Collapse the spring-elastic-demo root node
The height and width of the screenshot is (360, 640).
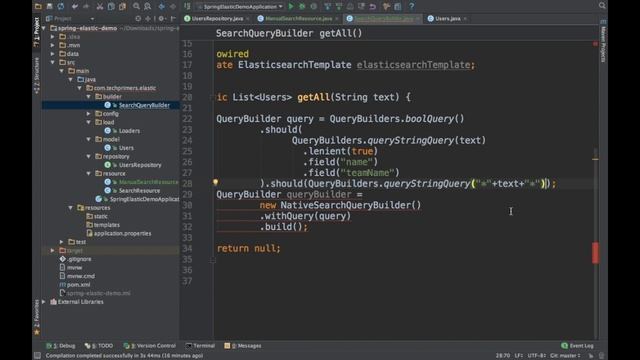pos(44,28)
